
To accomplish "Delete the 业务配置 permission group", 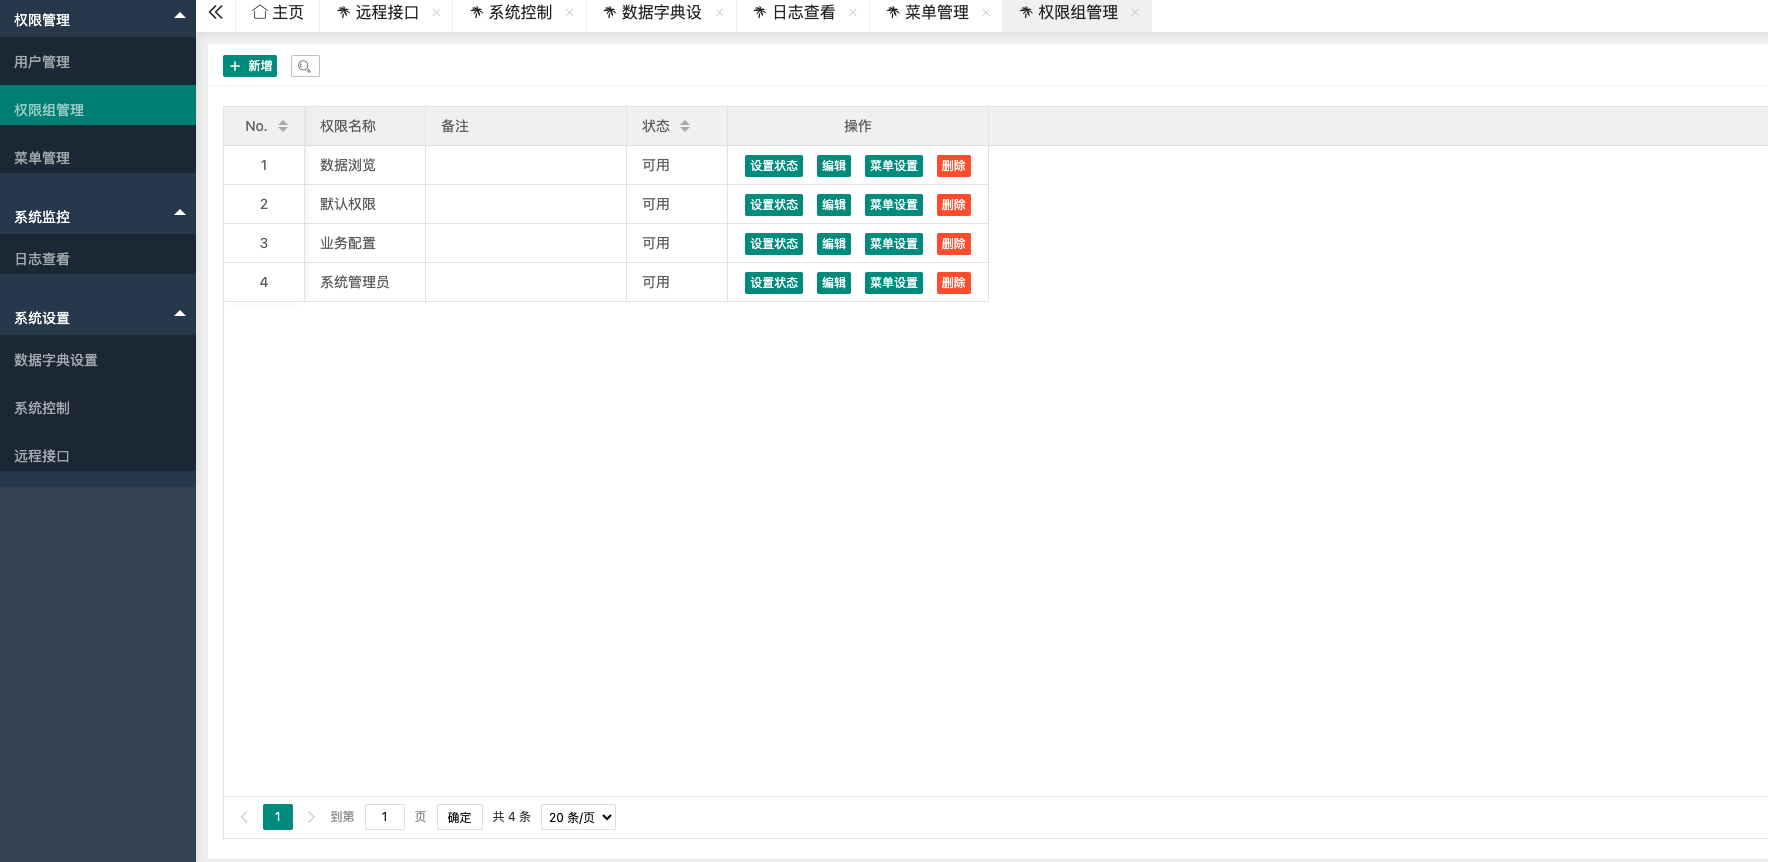I will coord(954,244).
